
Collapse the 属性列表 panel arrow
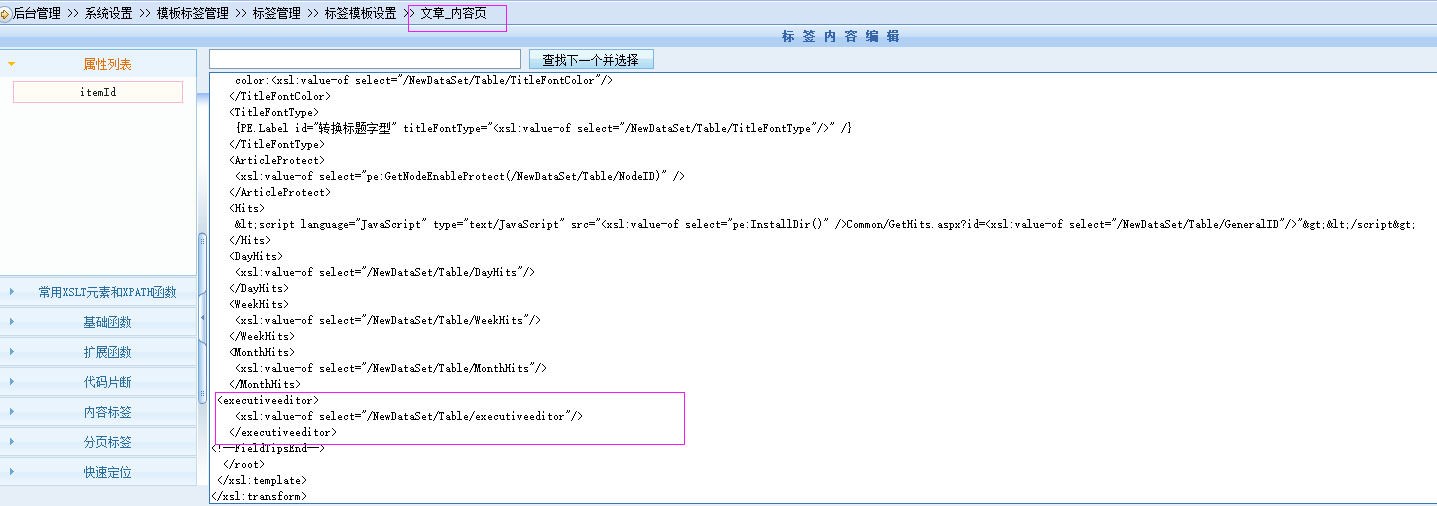[12, 64]
